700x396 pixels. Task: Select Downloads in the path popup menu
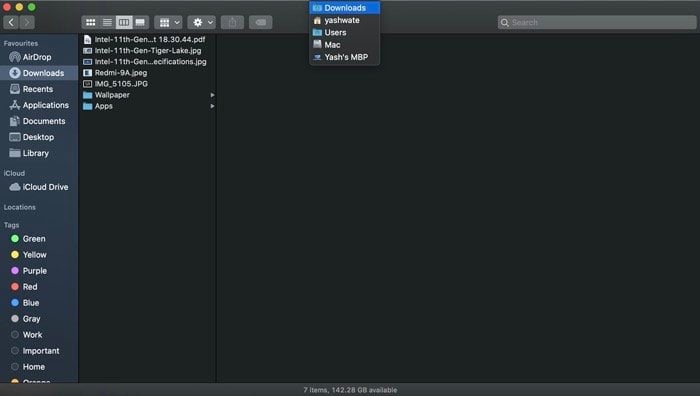pos(345,8)
